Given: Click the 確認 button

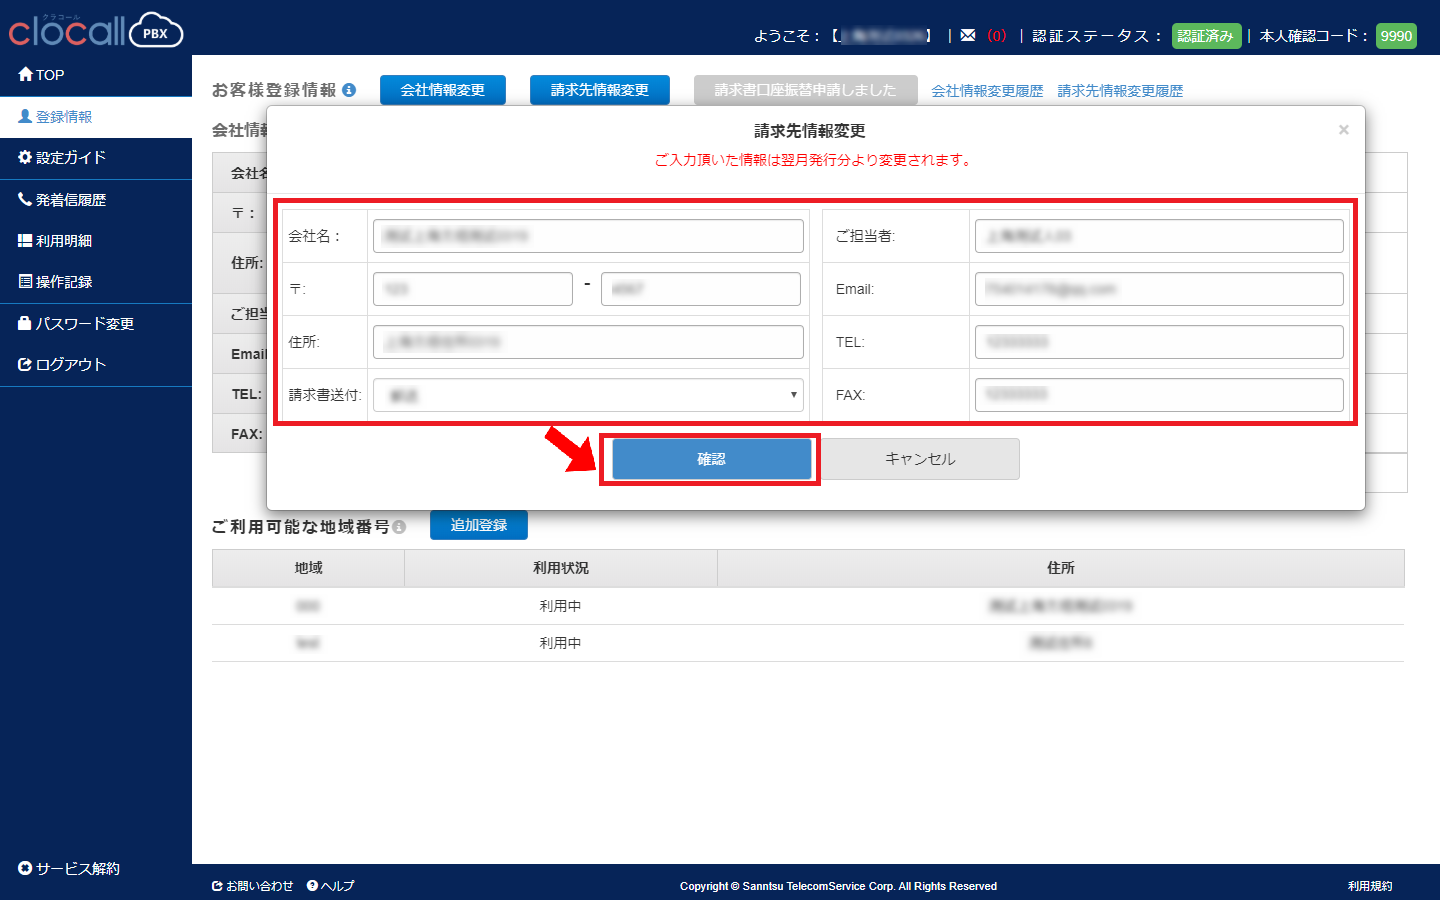Looking at the screenshot, I should click(x=712, y=459).
